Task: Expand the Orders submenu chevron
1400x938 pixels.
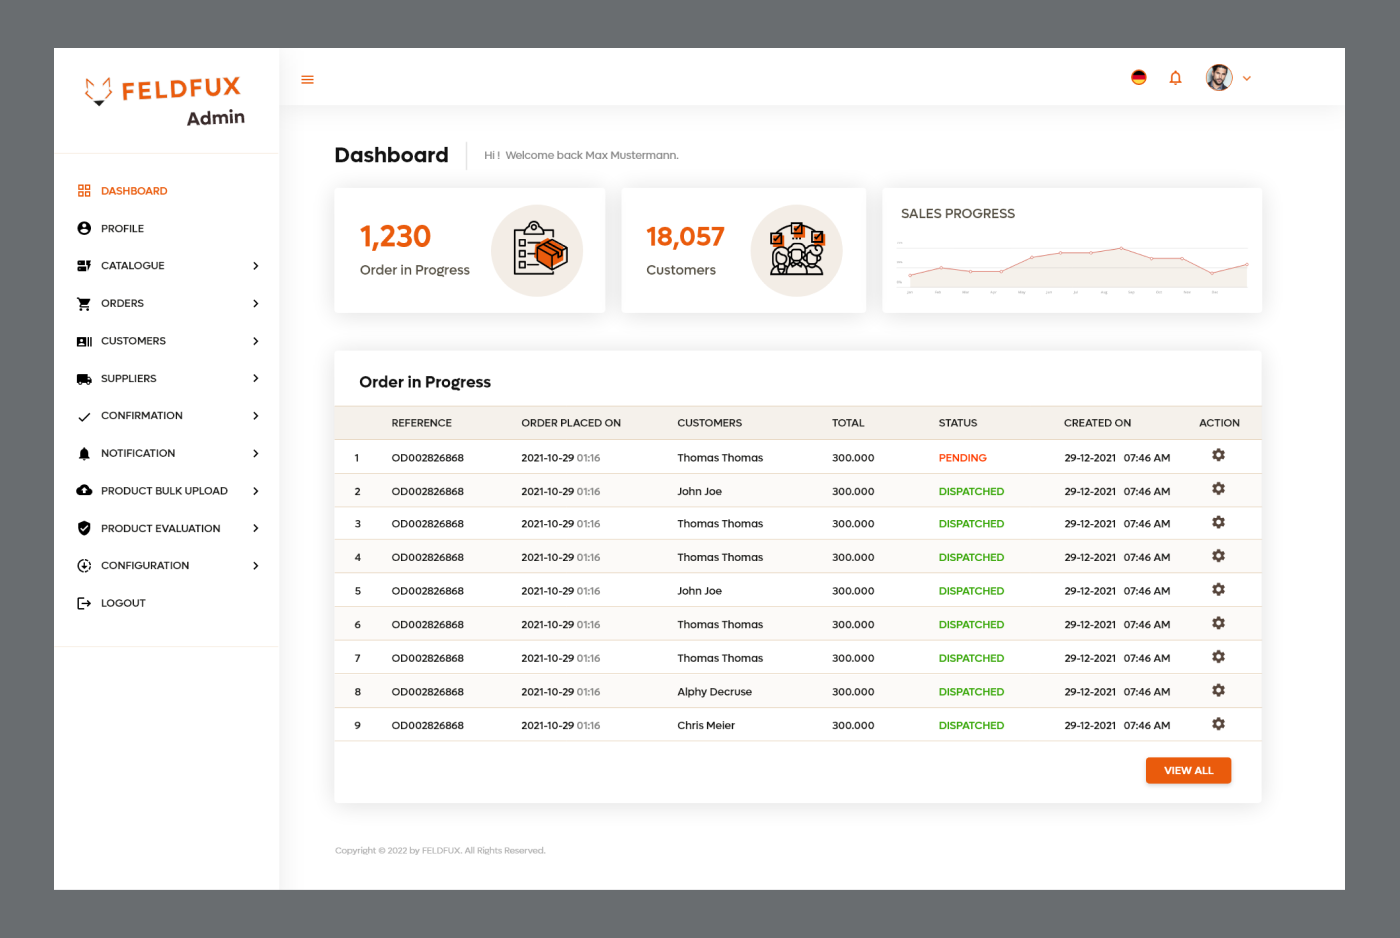Action: pyautogui.click(x=256, y=304)
